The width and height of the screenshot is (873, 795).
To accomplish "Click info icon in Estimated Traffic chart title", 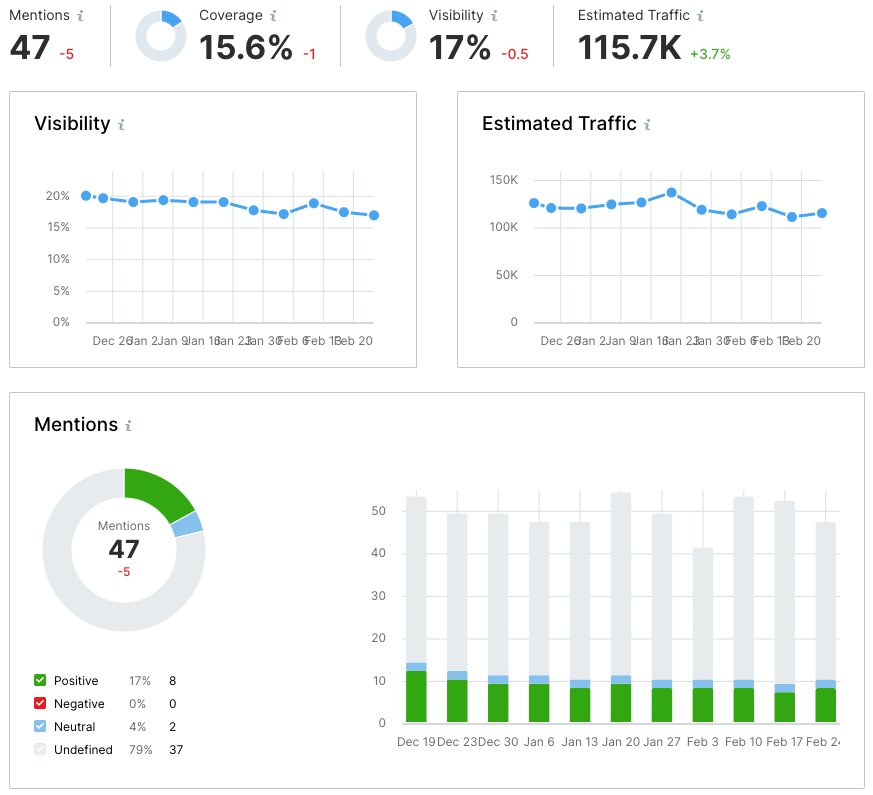I will tap(647, 125).
